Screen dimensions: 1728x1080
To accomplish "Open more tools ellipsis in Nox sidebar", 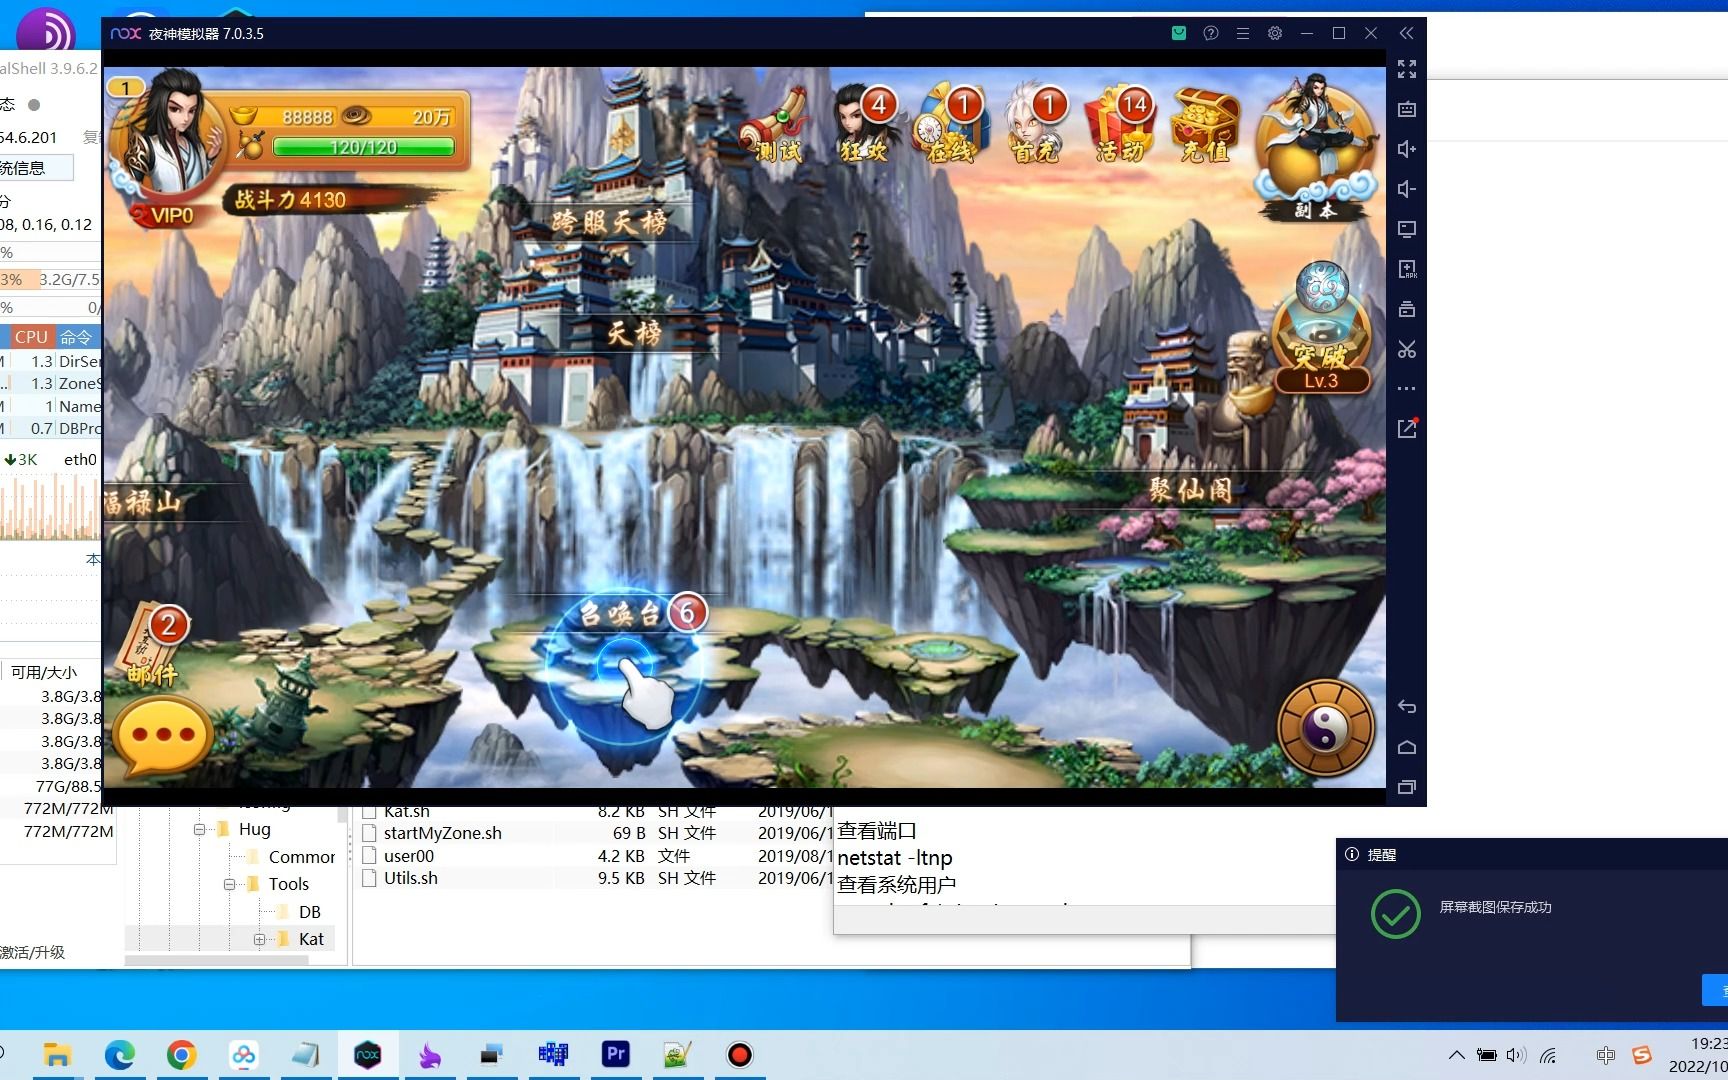I will (1407, 388).
